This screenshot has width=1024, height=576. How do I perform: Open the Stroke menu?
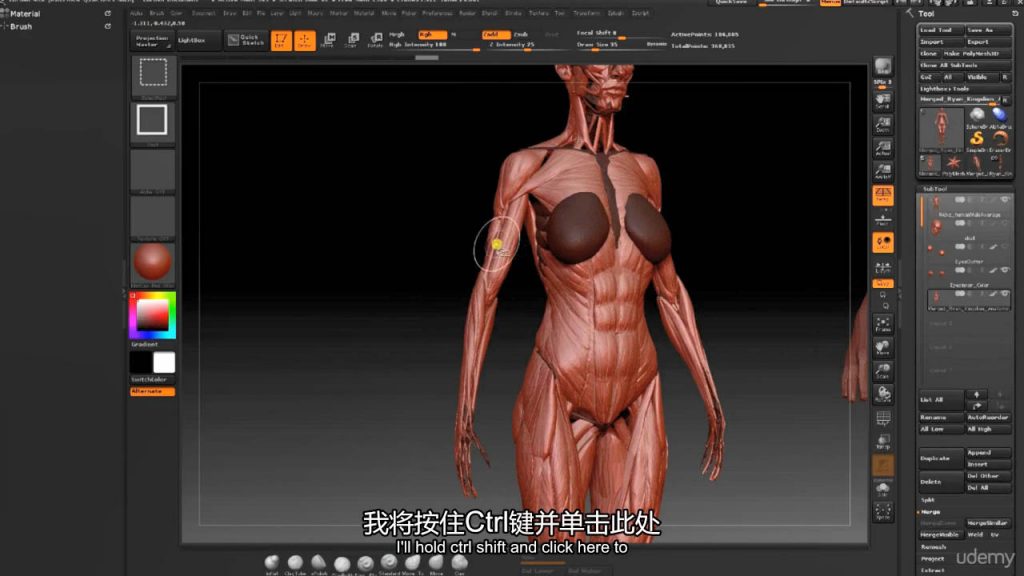(513, 13)
